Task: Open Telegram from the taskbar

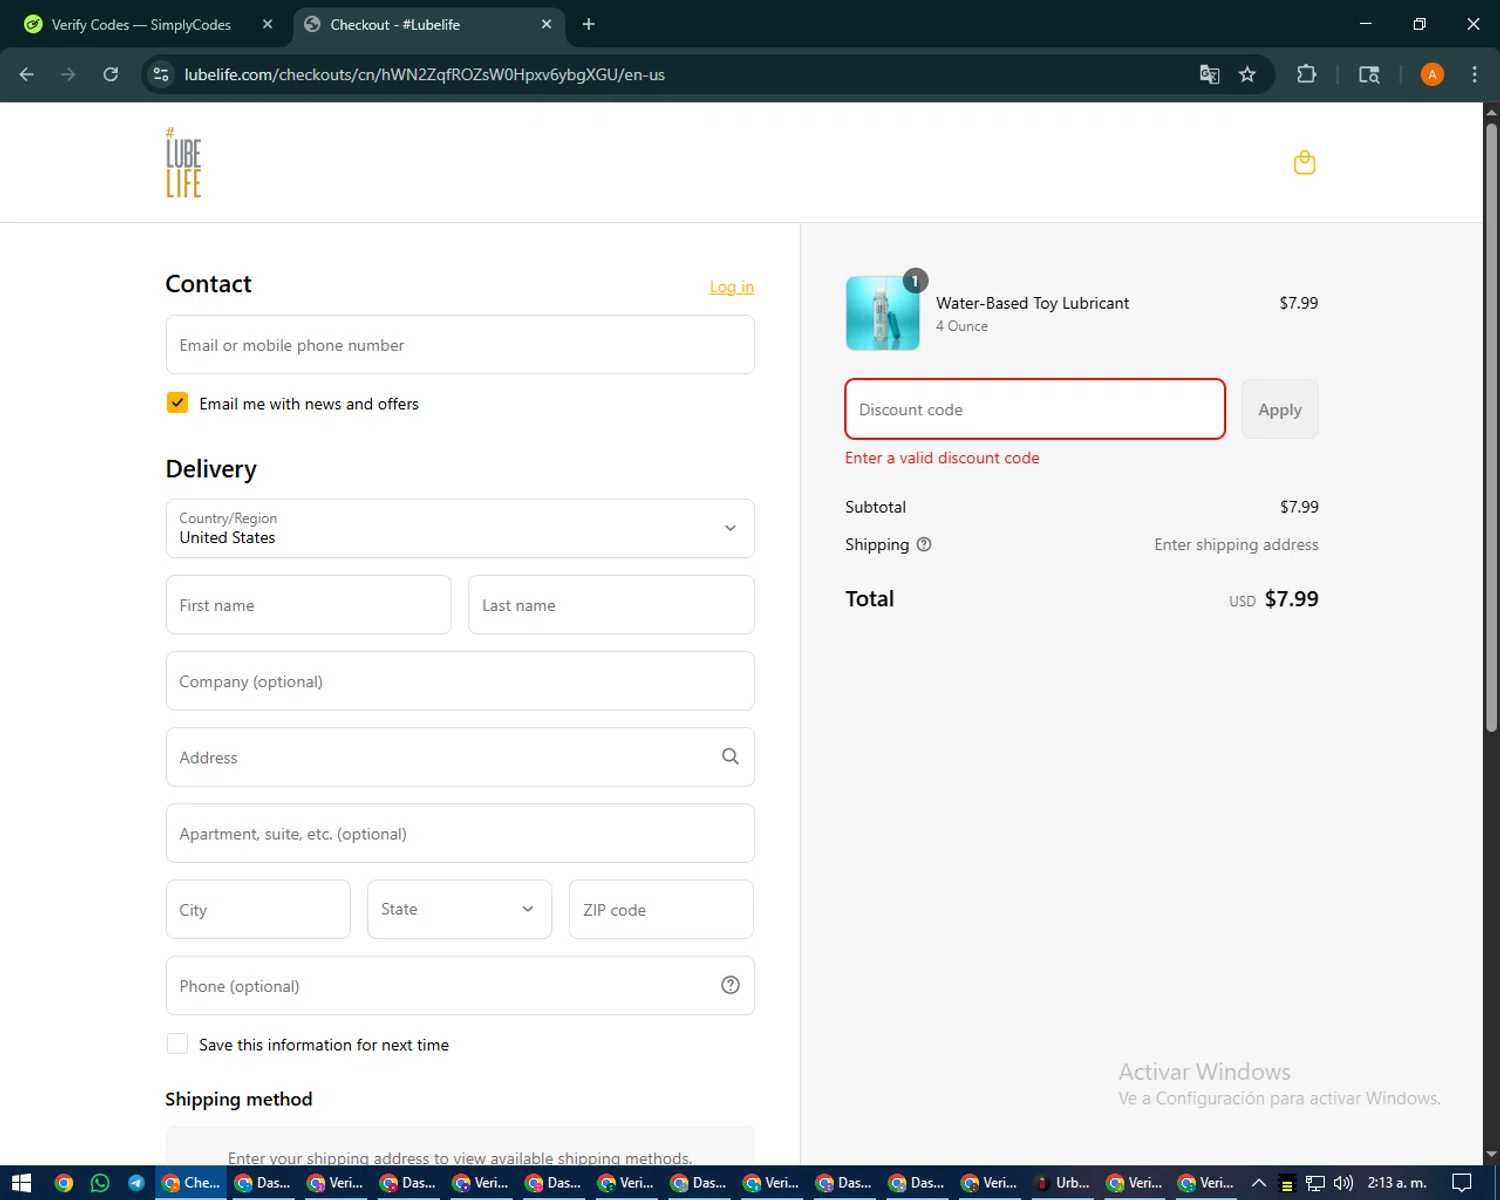Action: coord(136,1183)
